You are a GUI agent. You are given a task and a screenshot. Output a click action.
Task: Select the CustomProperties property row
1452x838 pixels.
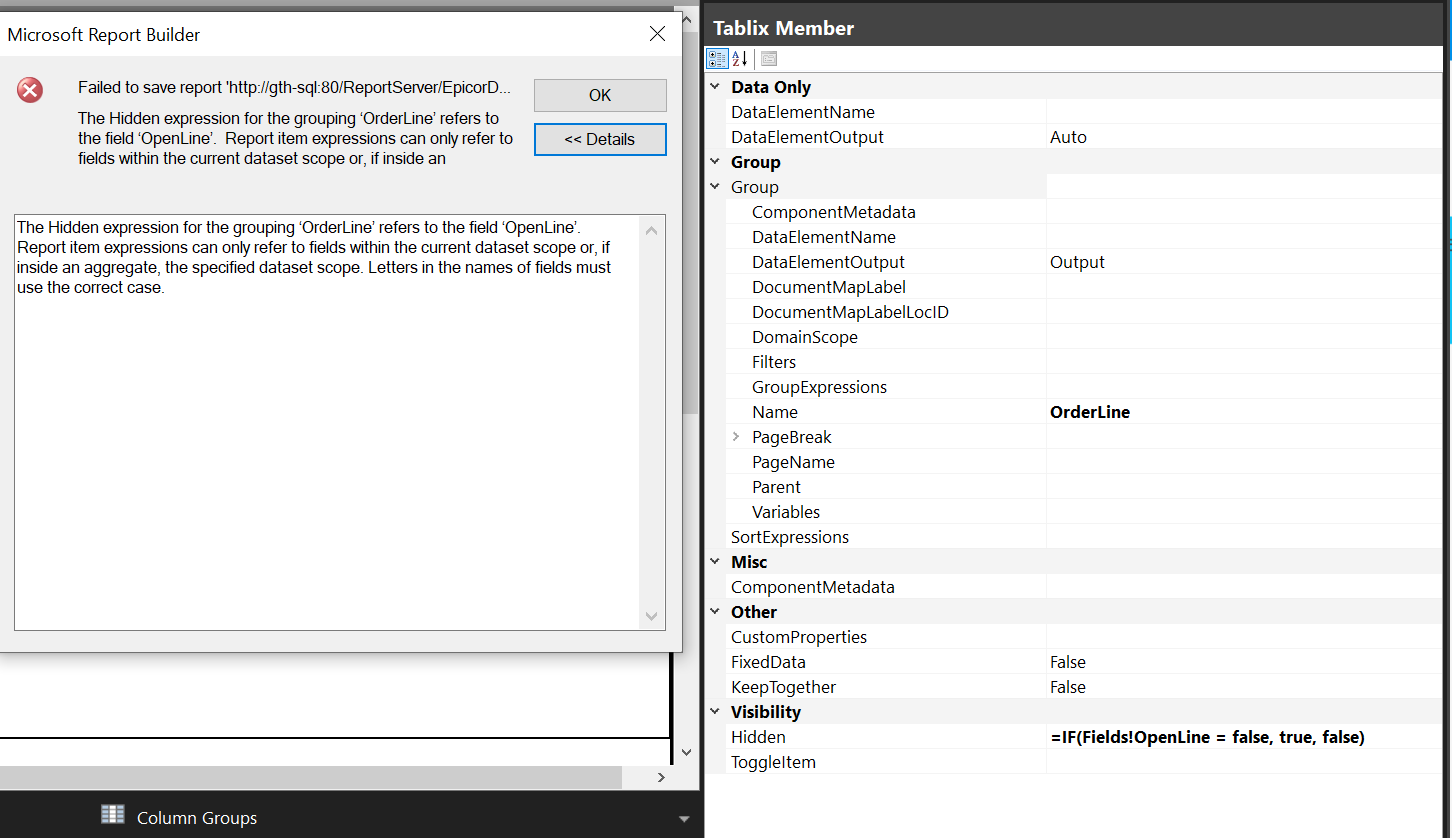(1085, 637)
